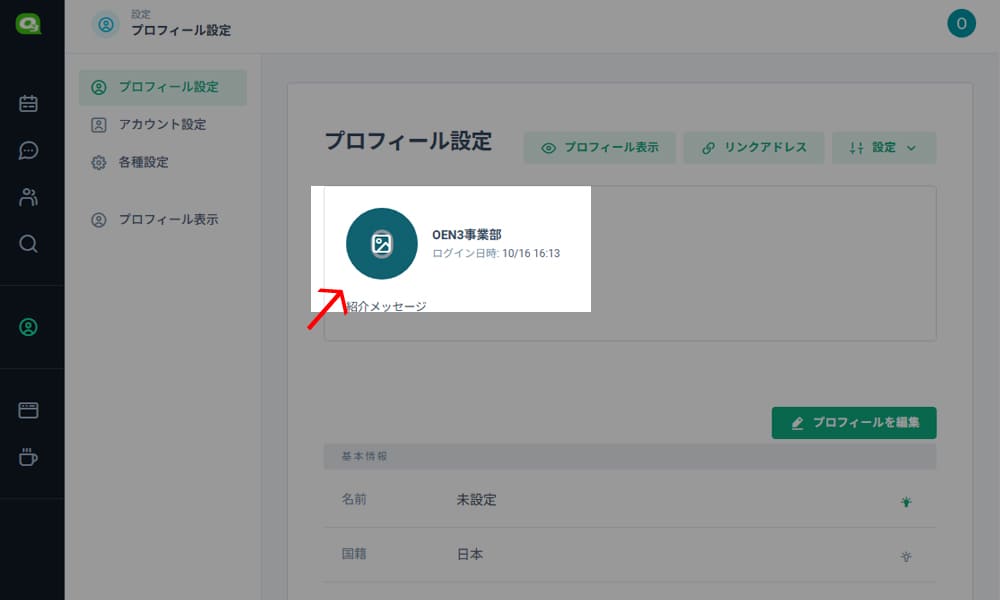
Task: Open the users group icon
Action: [x=28, y=197]
